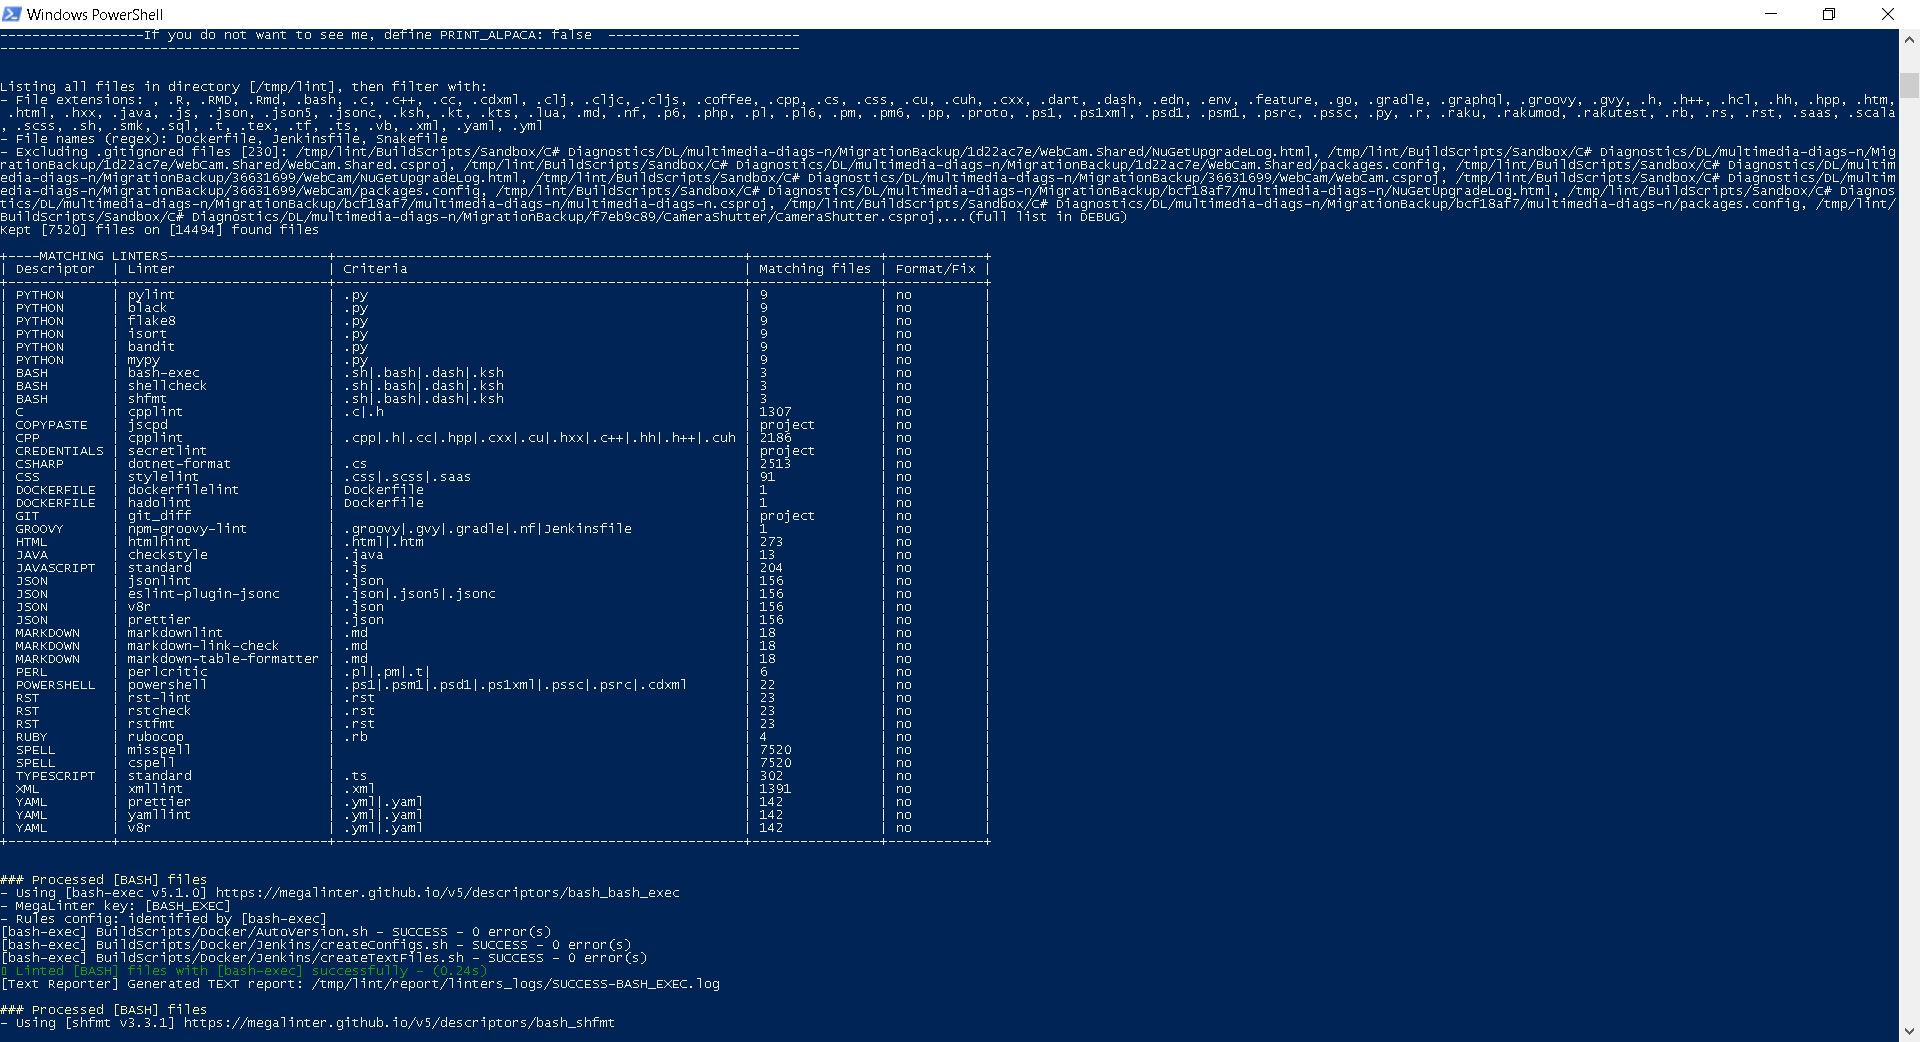Click 'markdown-link-check' linter entry

(203, 646)
